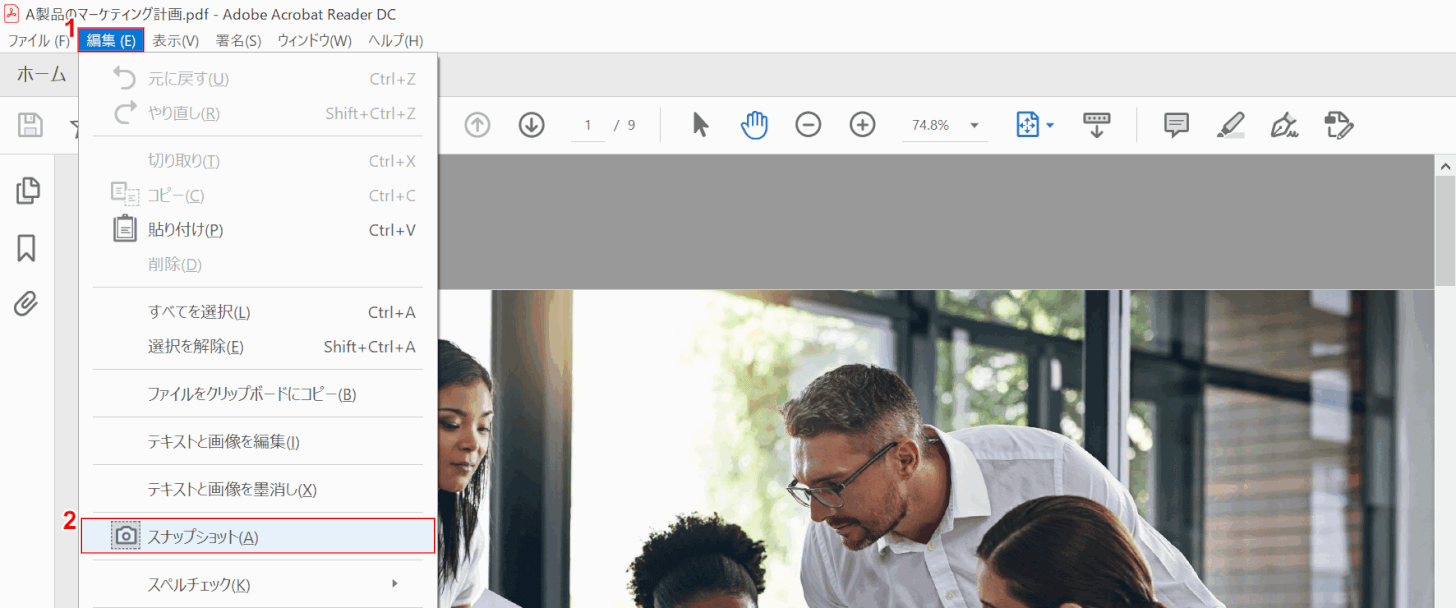Select the Highlight text pen tool
Viewport: 1456px width, 608px height.
[x=1230, y=125]
